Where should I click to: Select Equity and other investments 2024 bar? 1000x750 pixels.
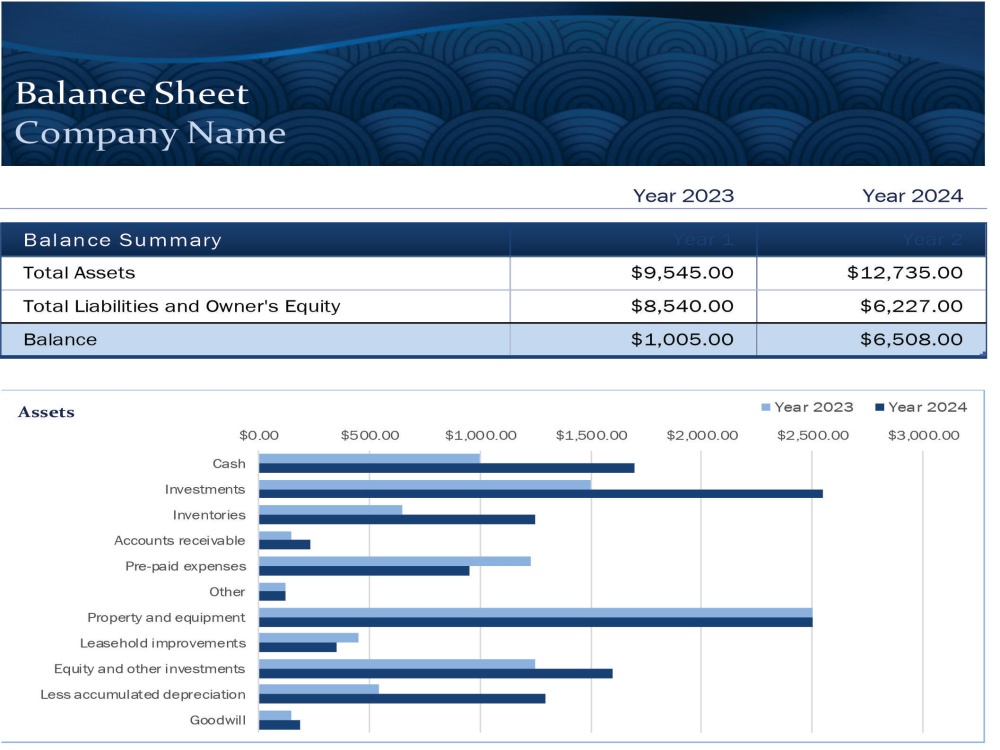pos(436,673)
